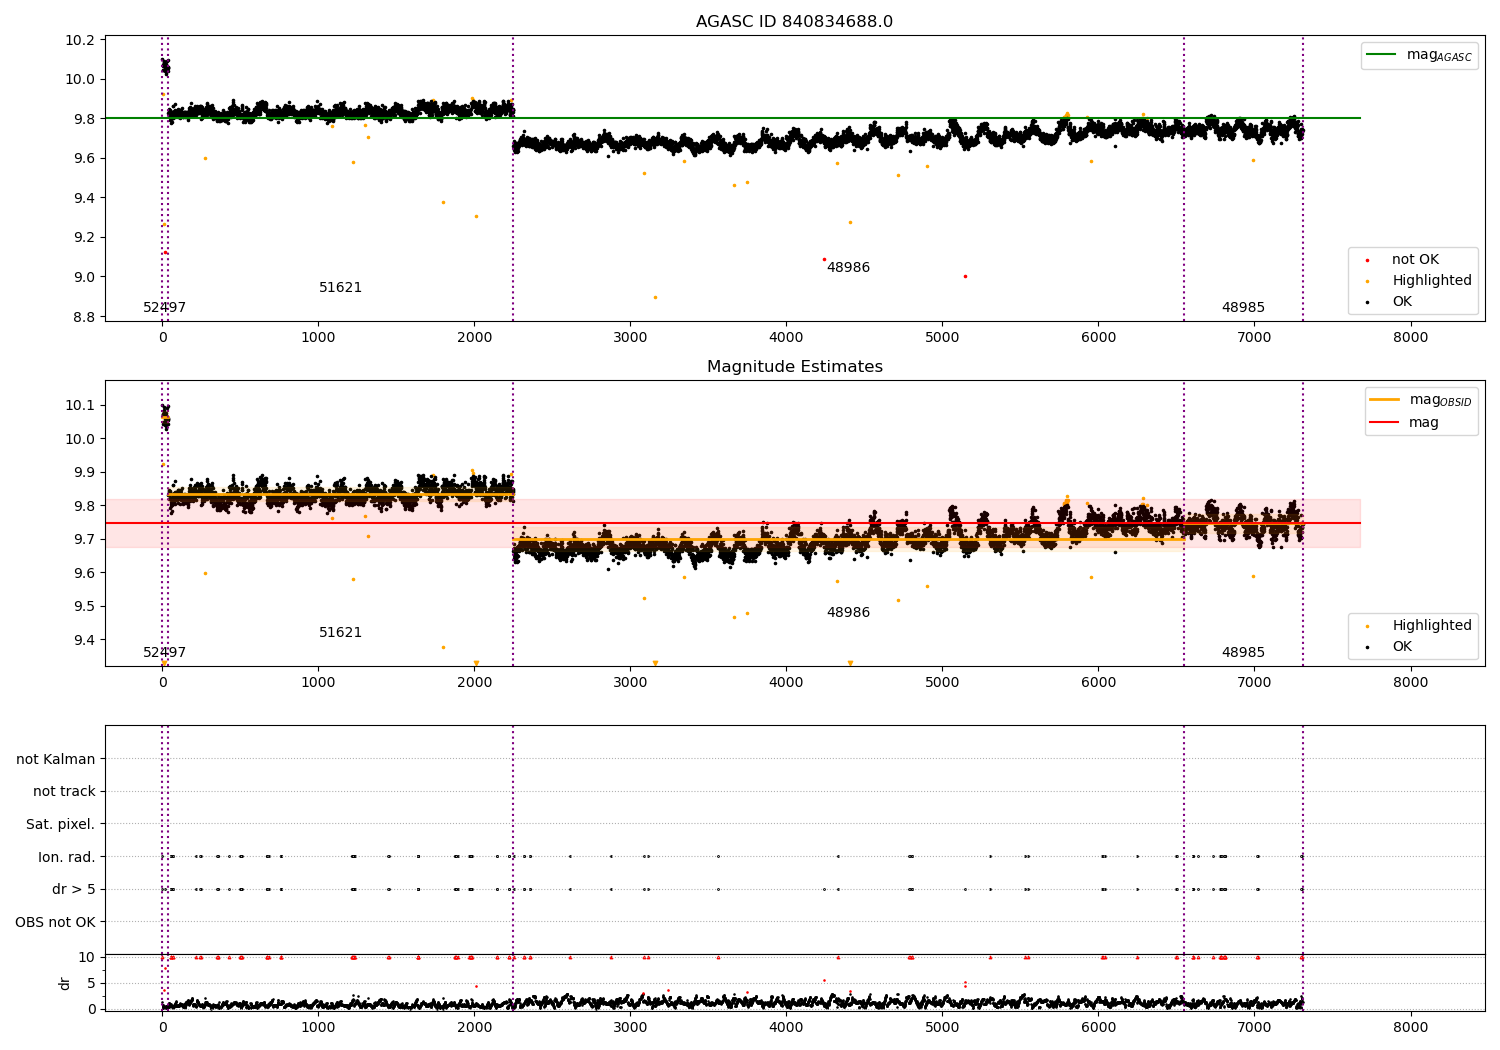Click the rotated "dr" axis label
The height and width of the screenshot is (1050, 1500).
tap(65, 983)
